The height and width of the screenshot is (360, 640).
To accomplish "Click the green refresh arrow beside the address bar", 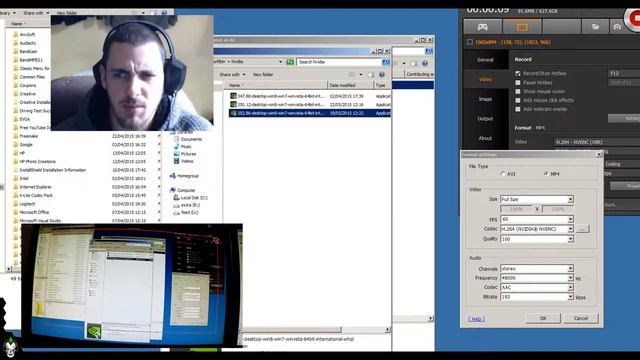I will [x=290, y=62].
